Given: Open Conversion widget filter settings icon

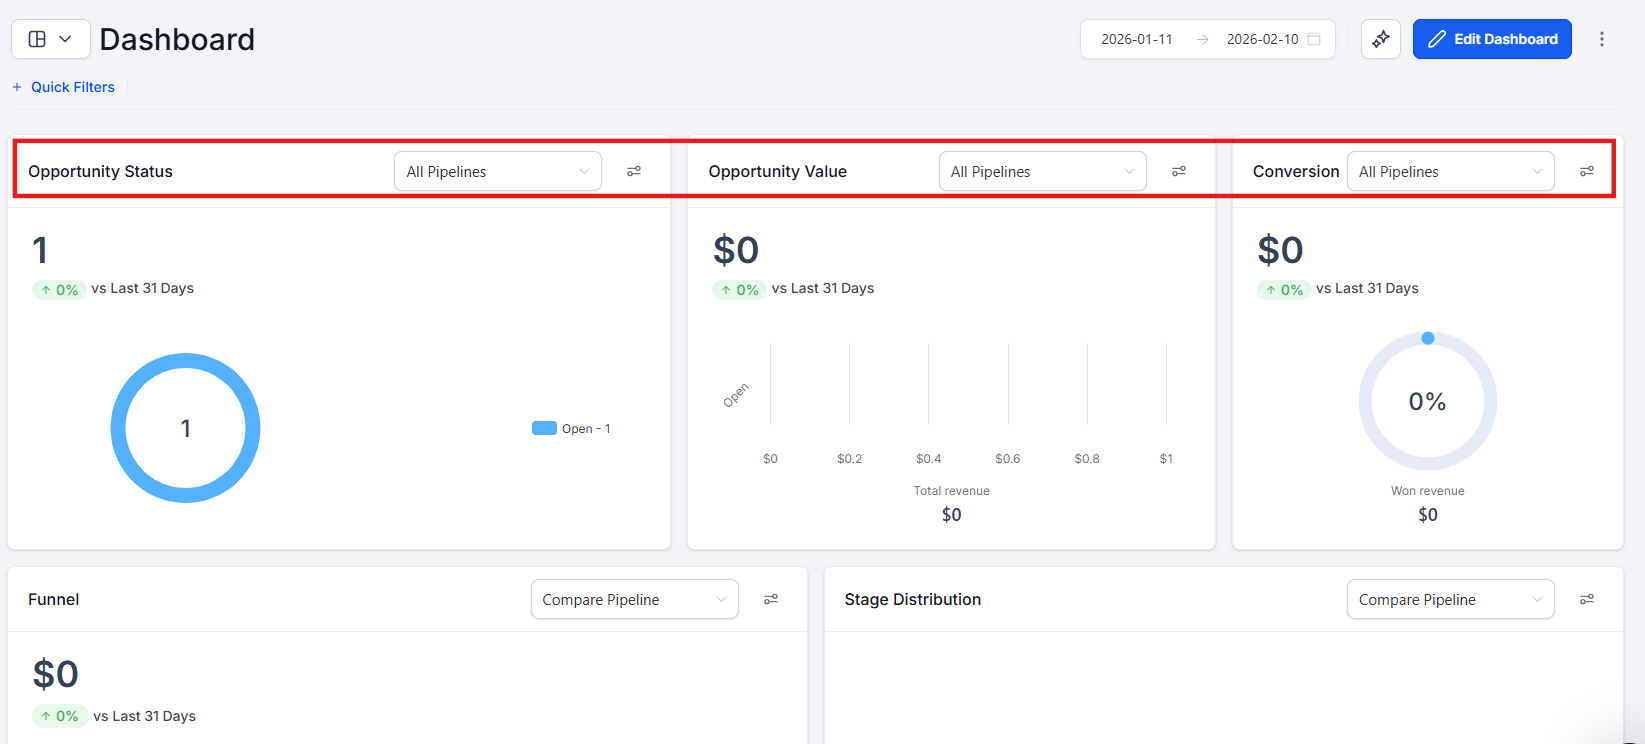Looking at the screenshot, I should (x=1587, y=172).
